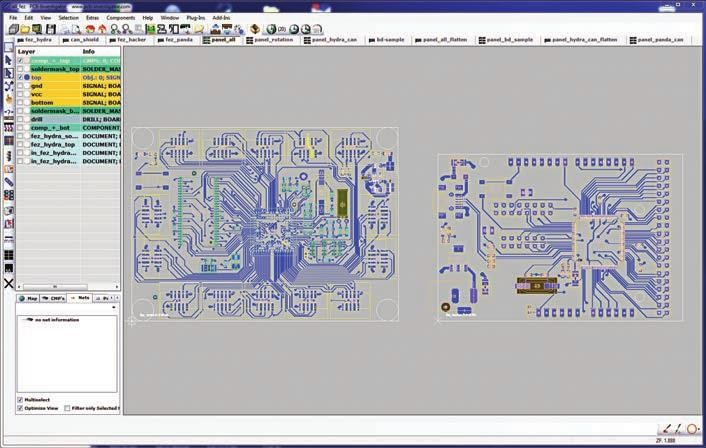Switch to the panel_panda_can tab
The width and height of the screenshot is (706, 448).
657,40
